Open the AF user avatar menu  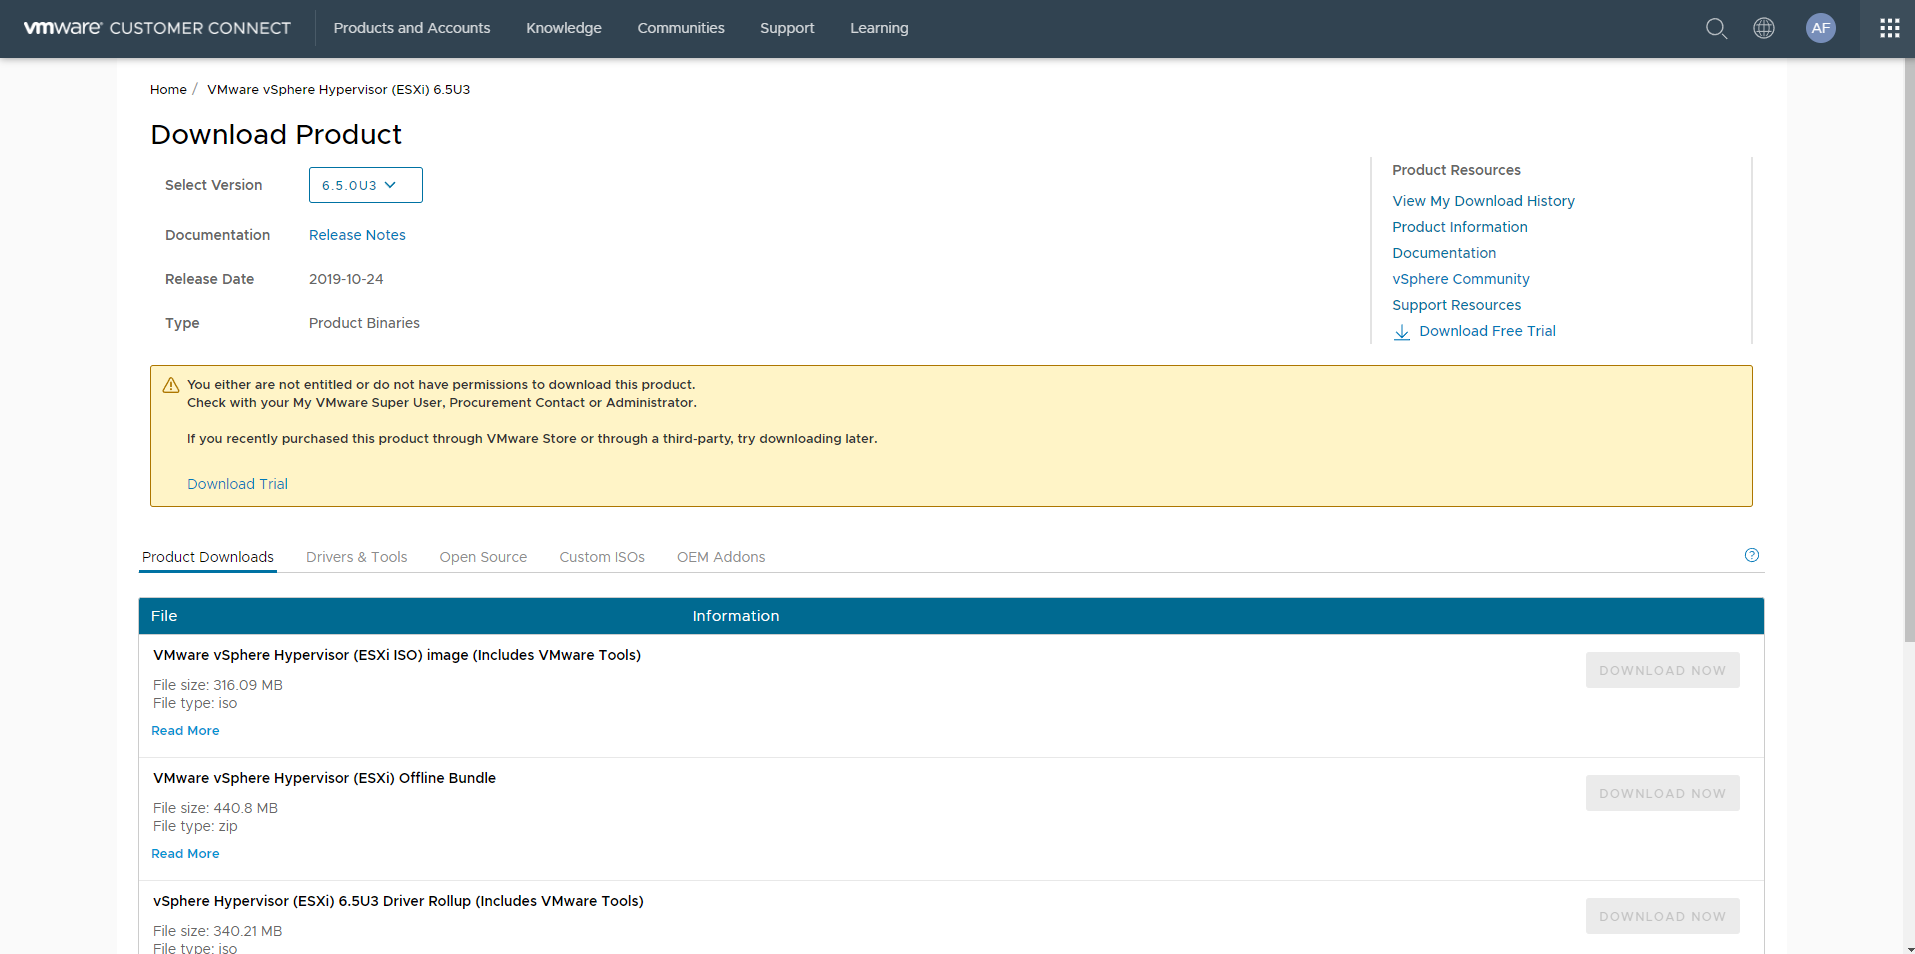click(1821, 28)
